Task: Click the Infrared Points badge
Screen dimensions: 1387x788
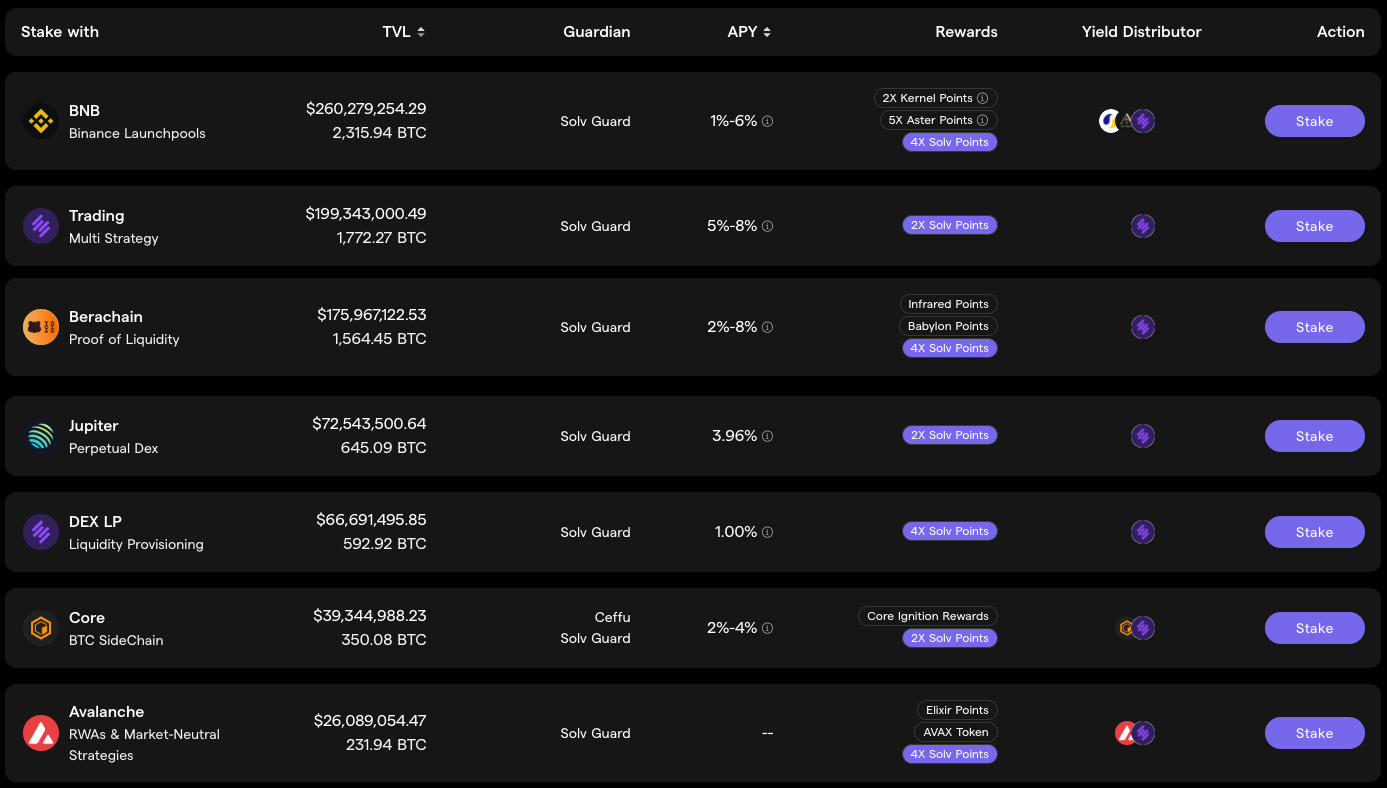Action: (x=948, y=304)
